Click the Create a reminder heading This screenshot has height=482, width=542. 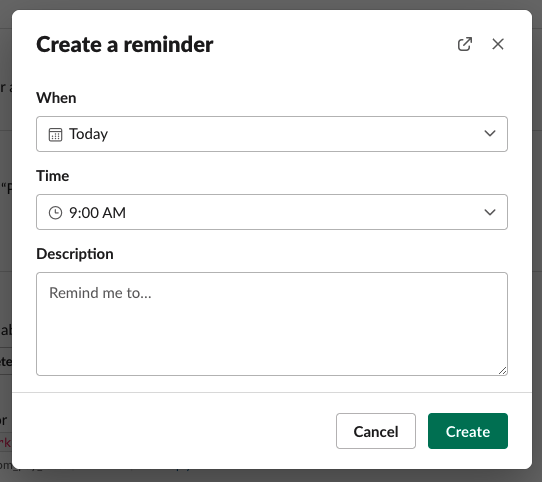(x=125, y=45)
